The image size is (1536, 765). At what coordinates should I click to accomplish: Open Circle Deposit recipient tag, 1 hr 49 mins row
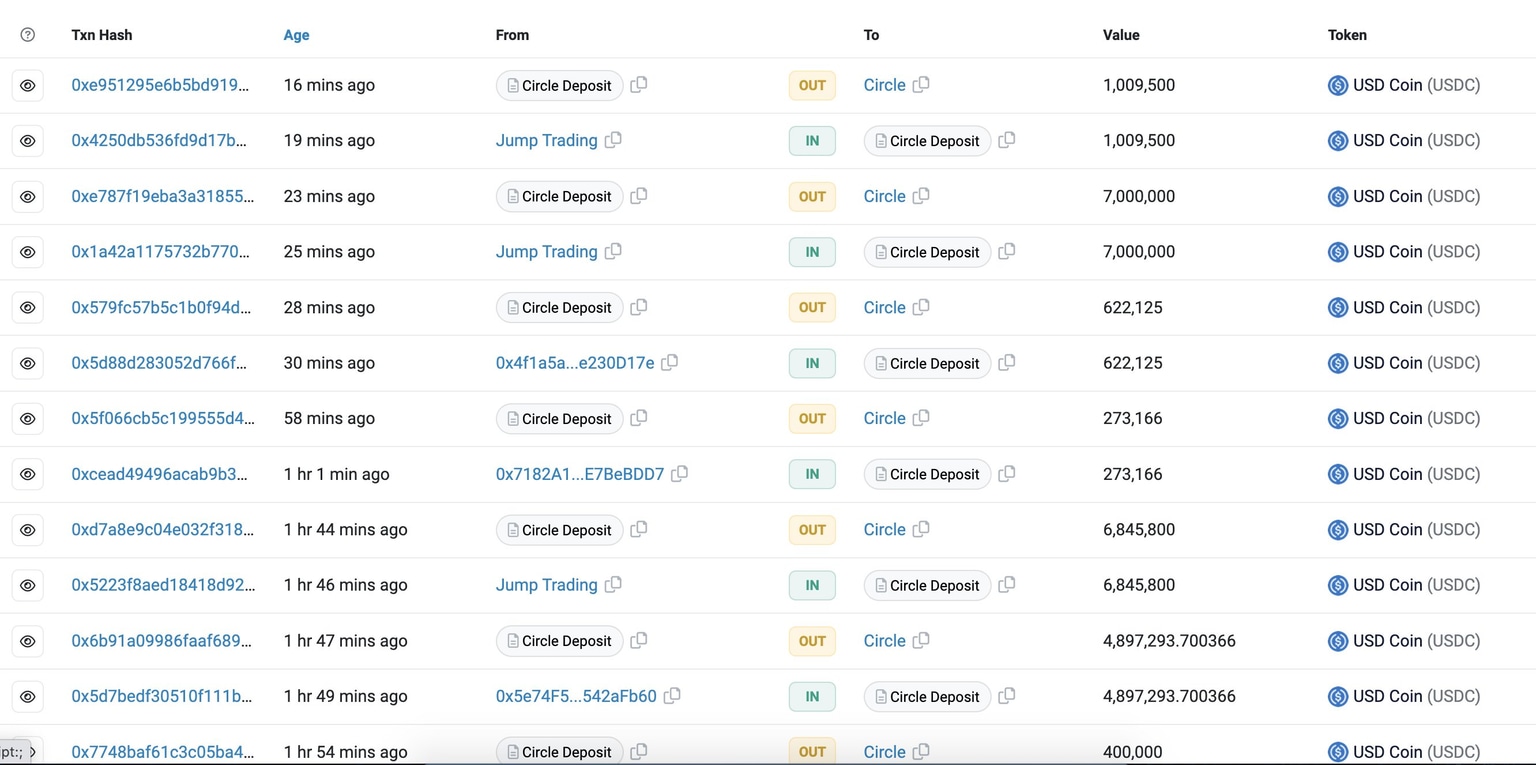(x=928, y=697)
